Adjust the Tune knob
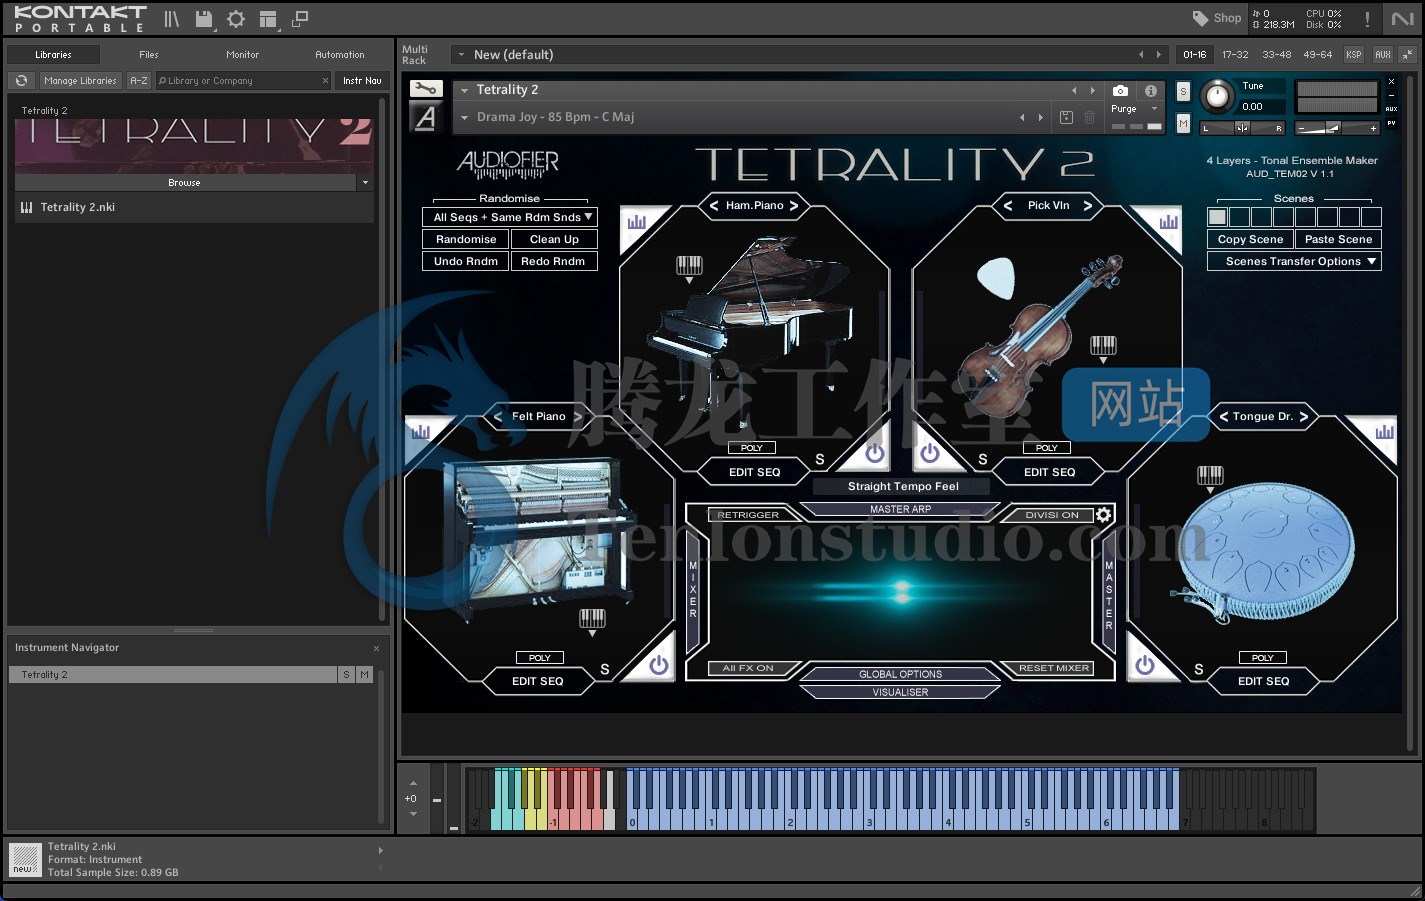The height and width of the screenshot is (901, 1425). 1217,96
